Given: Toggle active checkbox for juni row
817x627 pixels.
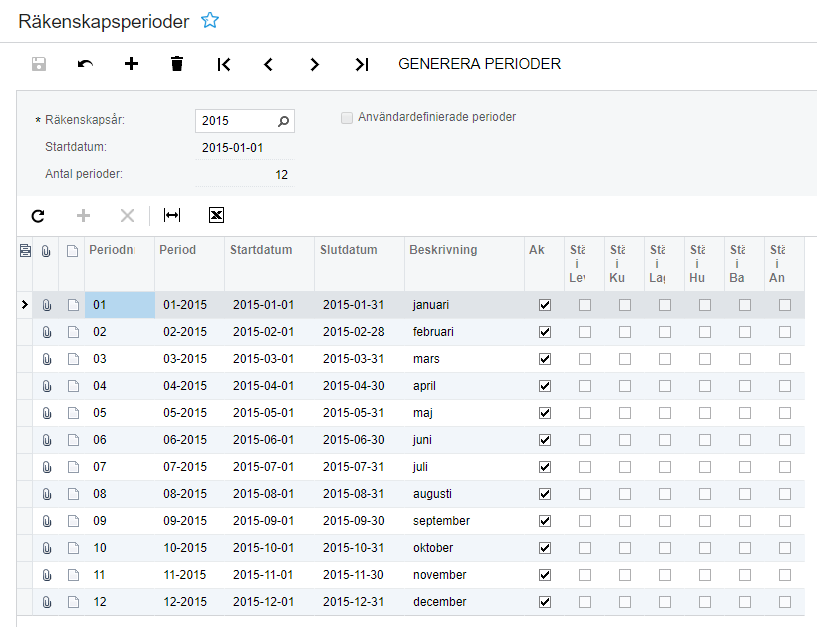Looking at the screenshot, I should (545, 440).
